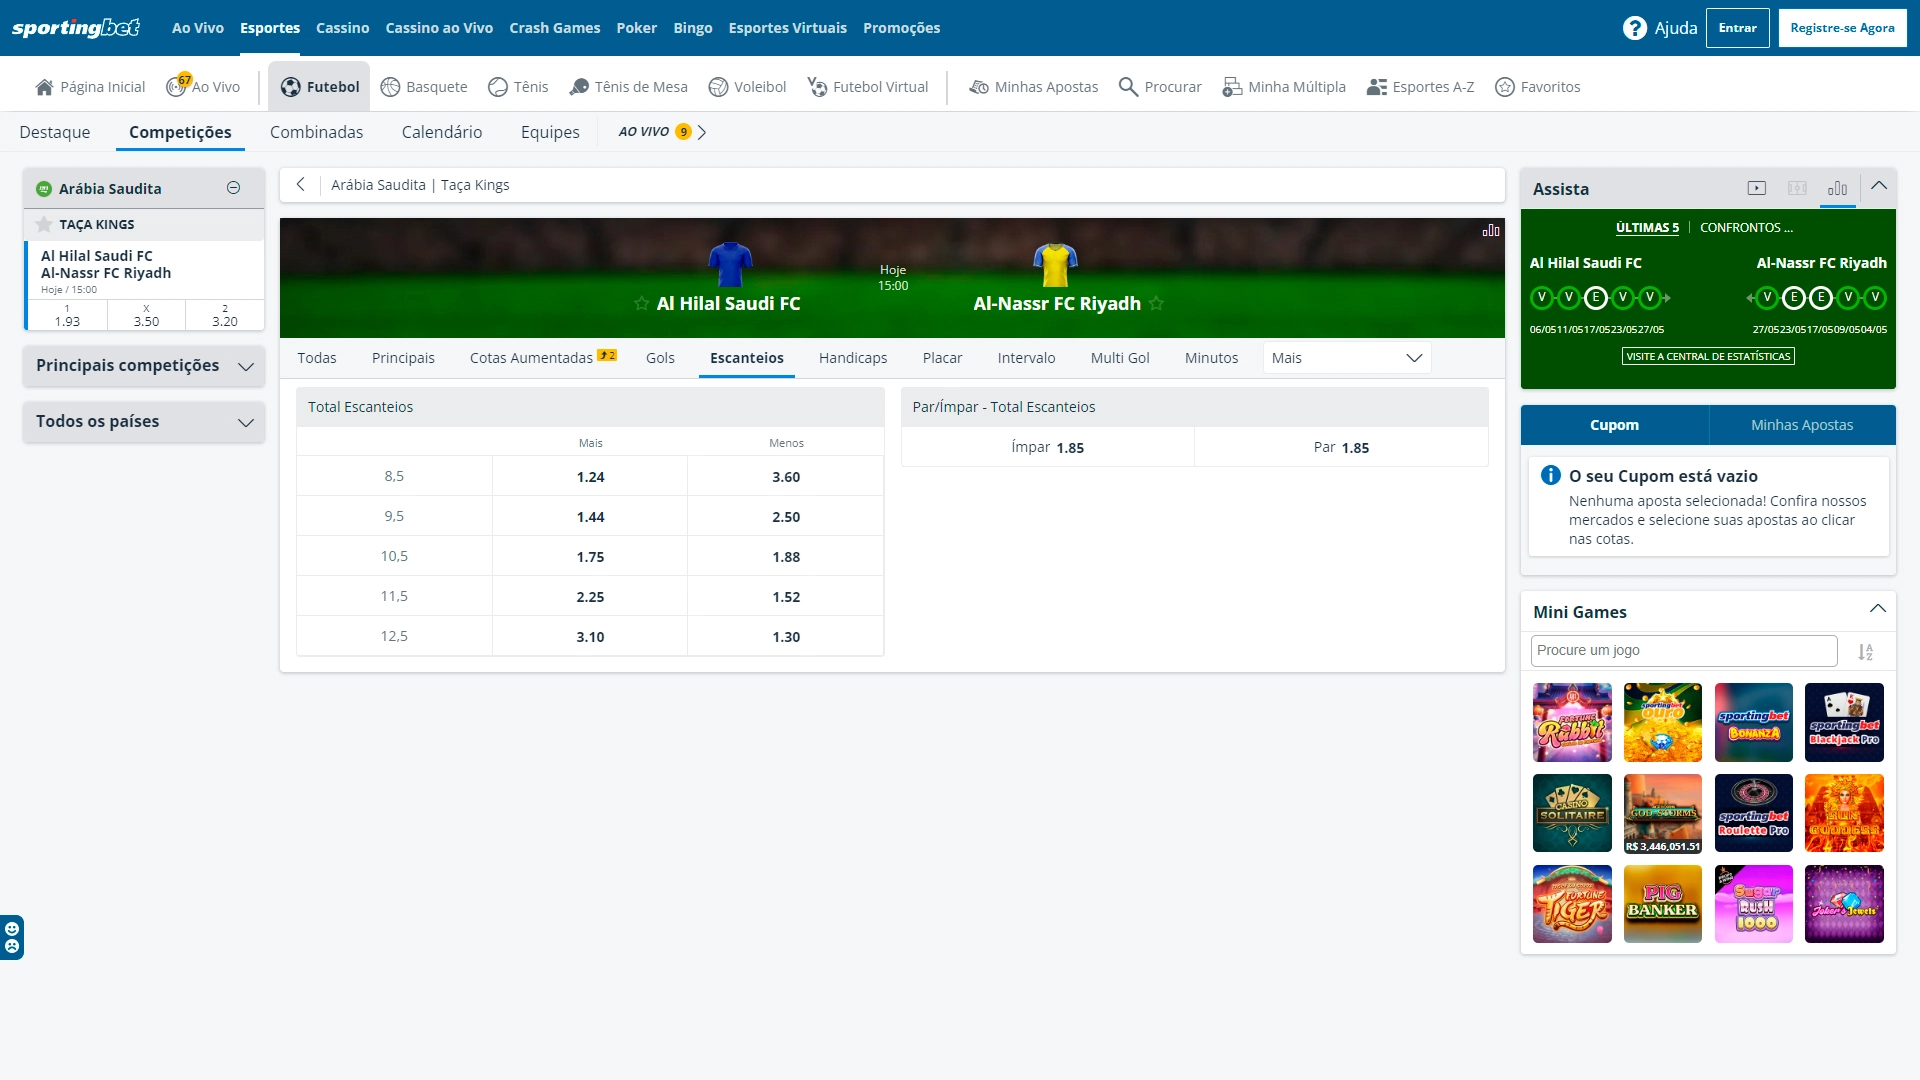Open the Casino Solitaire mini game
This screenshot has height=1080, width=1920.
tap(1572, 813)
